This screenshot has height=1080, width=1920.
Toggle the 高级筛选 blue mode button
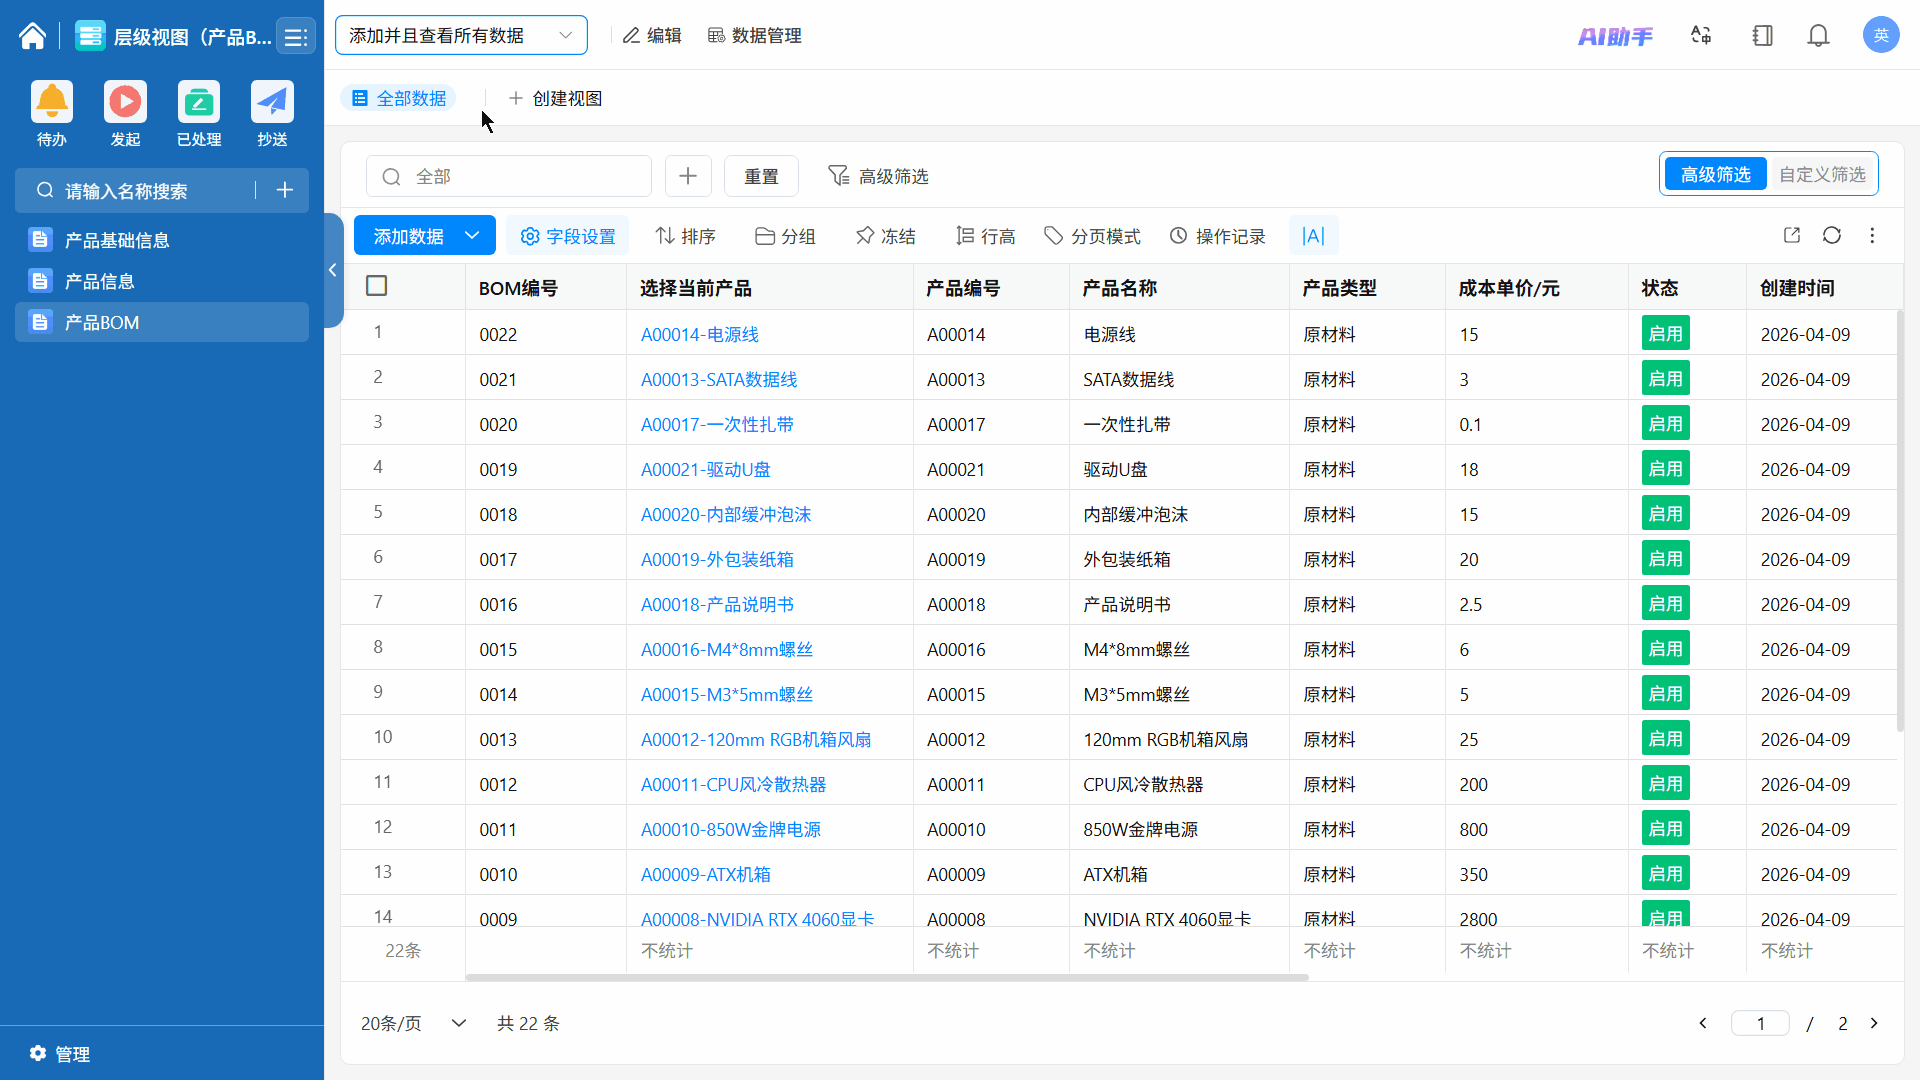coord(1715,175)
